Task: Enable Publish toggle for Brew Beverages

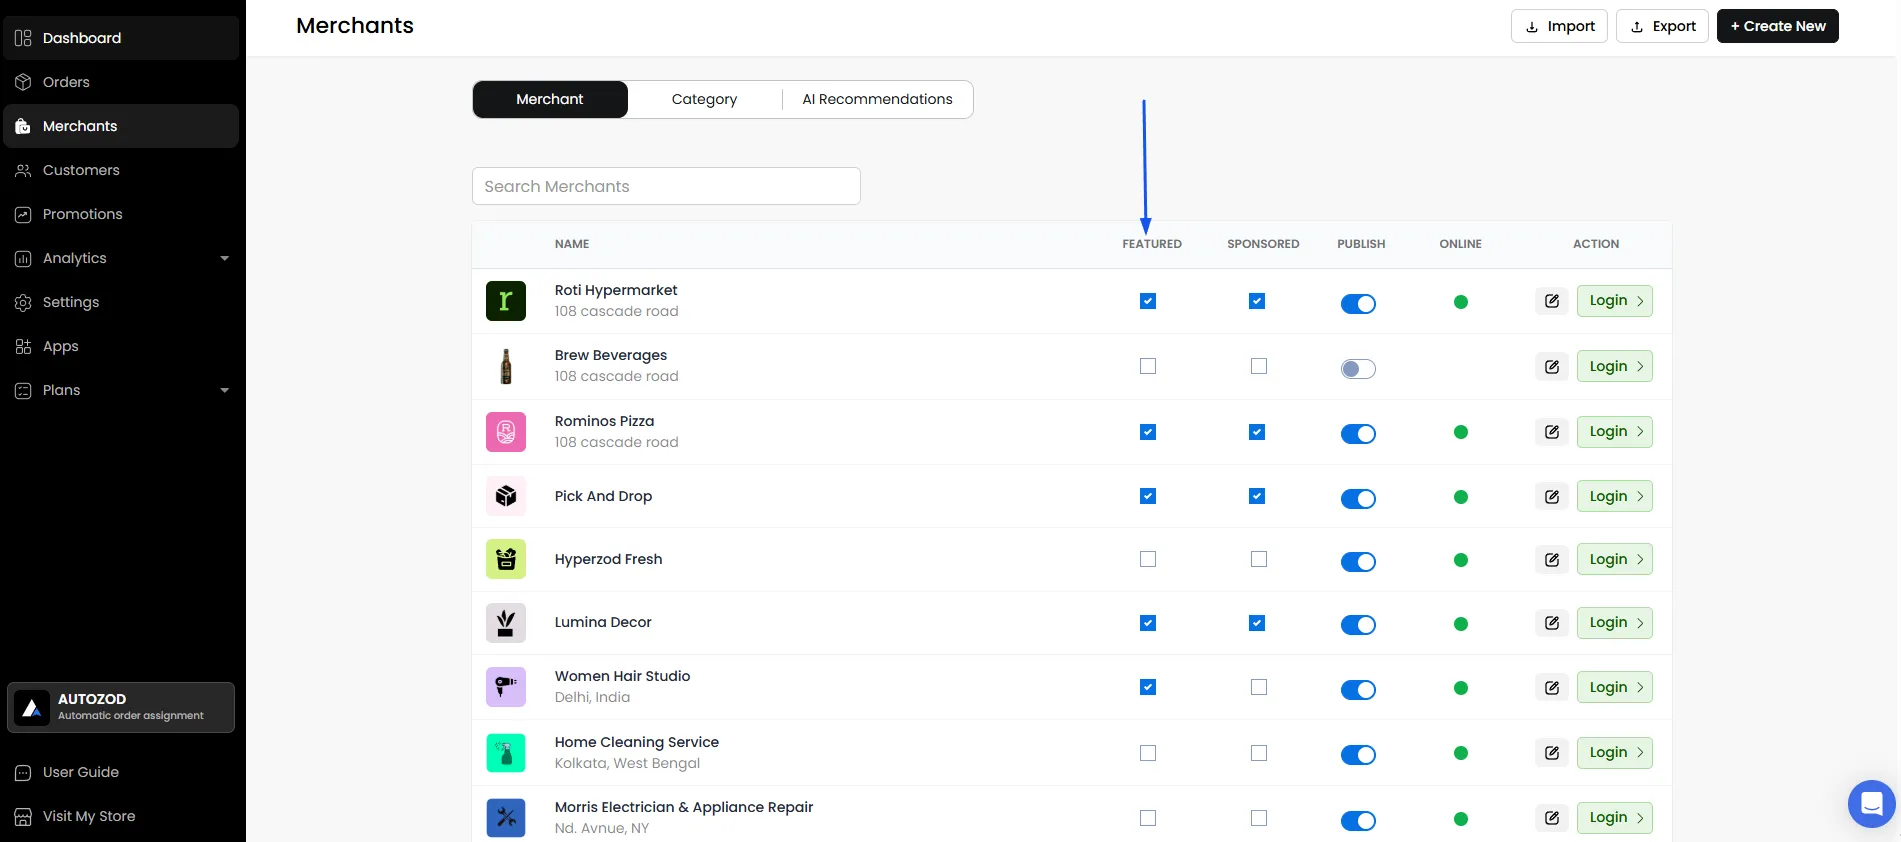Action: (1358, 369)
